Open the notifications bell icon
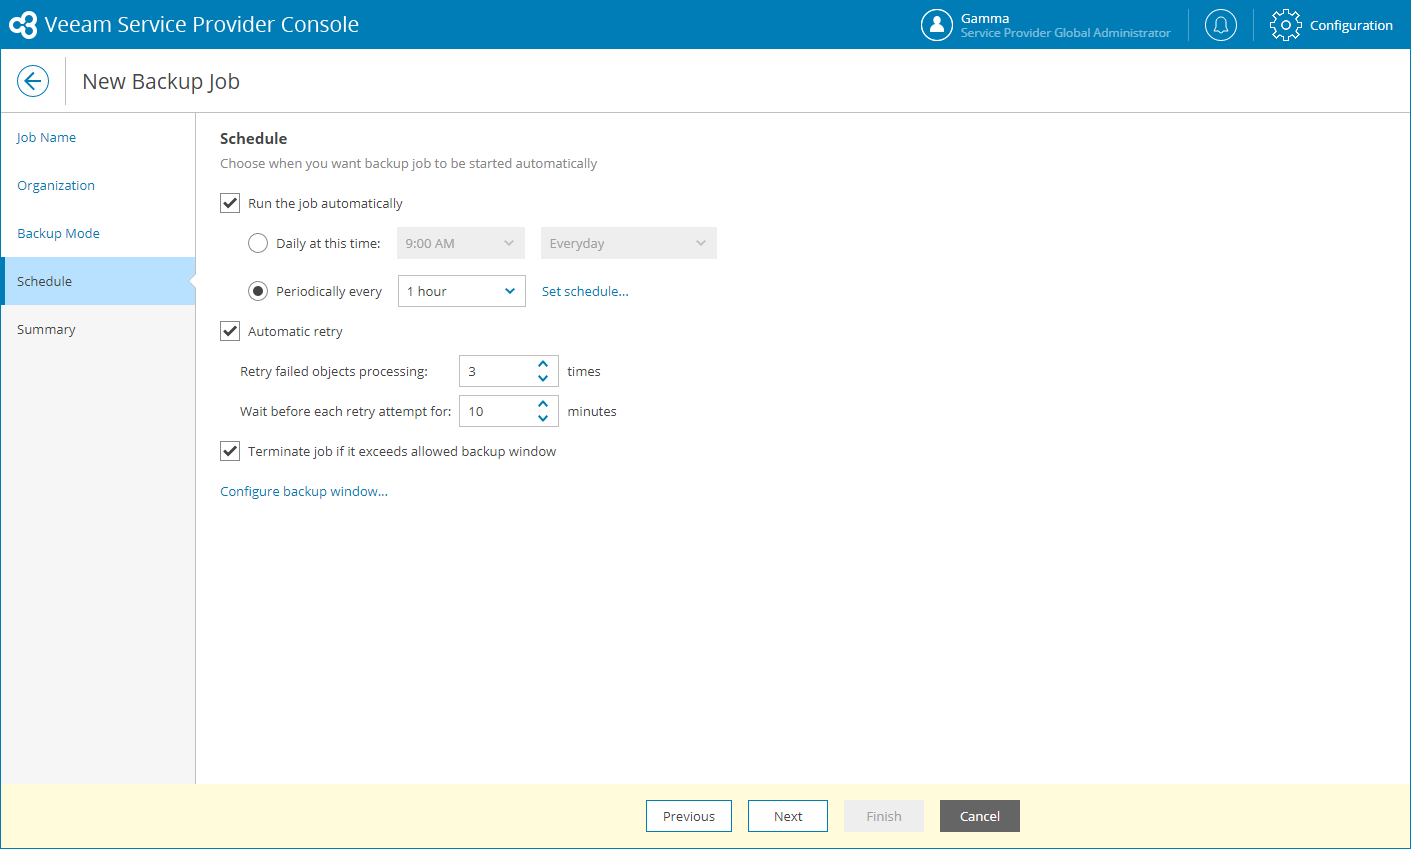Image resolution: width=1411 pixels, height=849 pixels. (1220, 25)
